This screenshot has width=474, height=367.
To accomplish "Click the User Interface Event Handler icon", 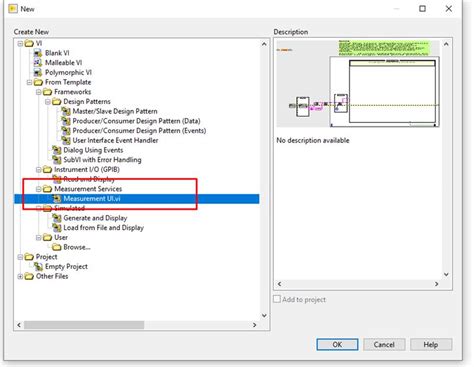I will [x=66, y=140].
